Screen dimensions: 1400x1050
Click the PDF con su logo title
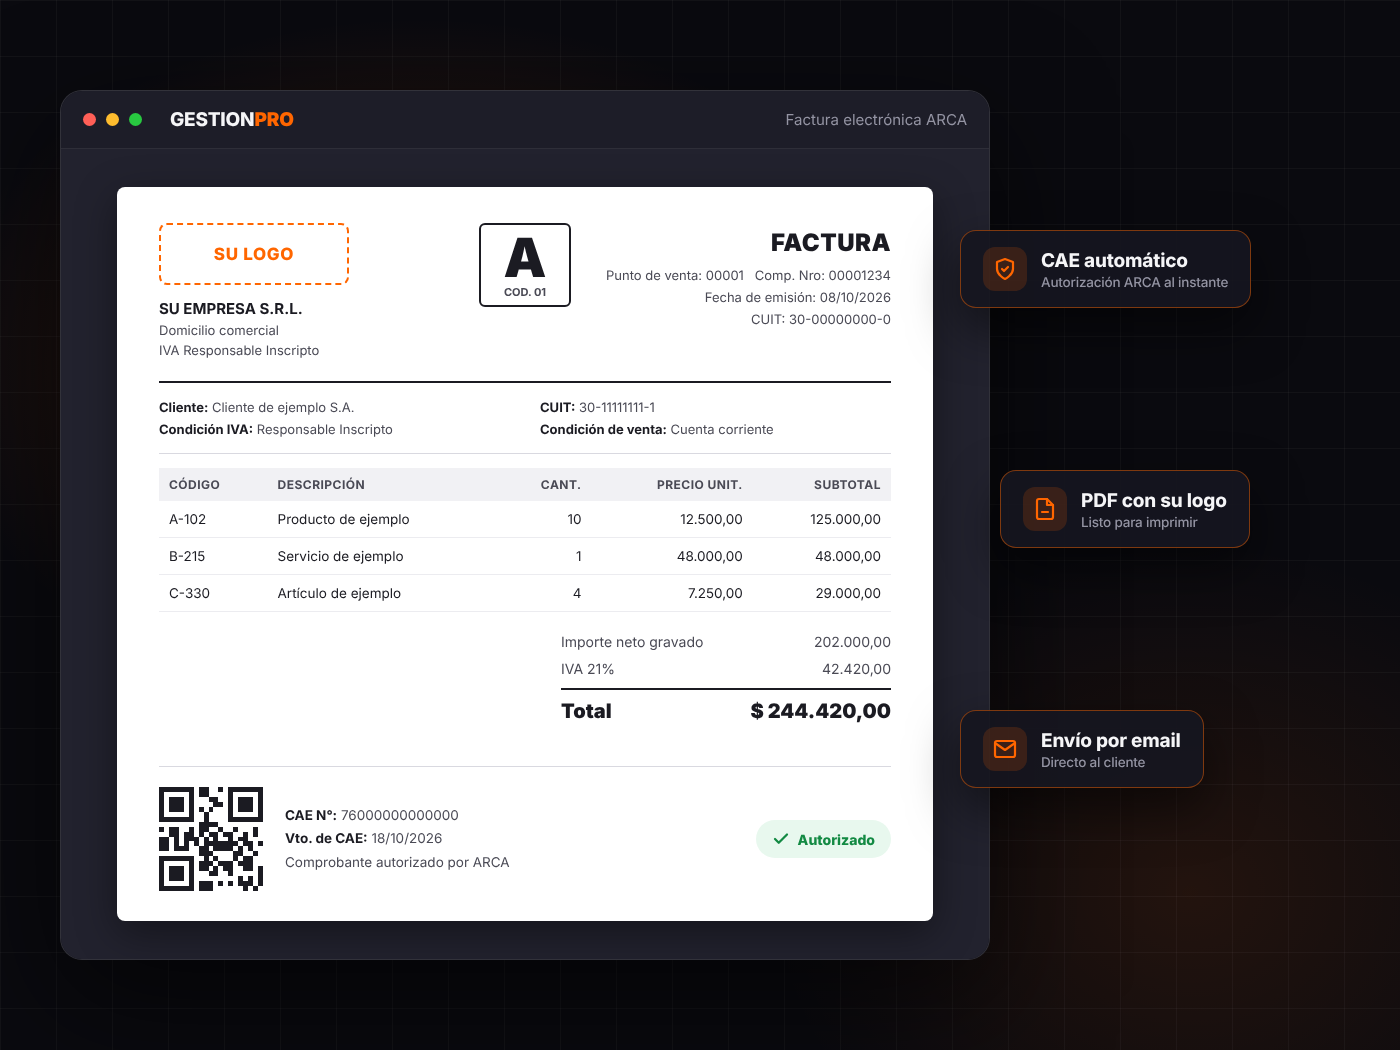tap(1154, 500)
